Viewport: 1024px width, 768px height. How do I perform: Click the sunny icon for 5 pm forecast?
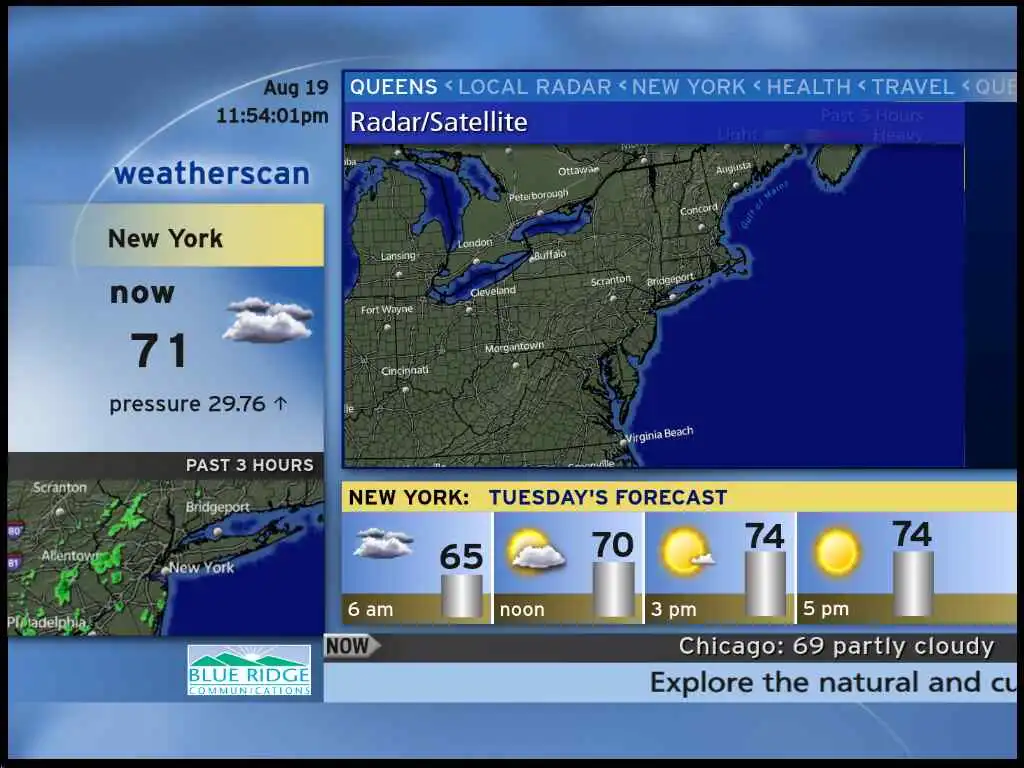coord(837,552)
